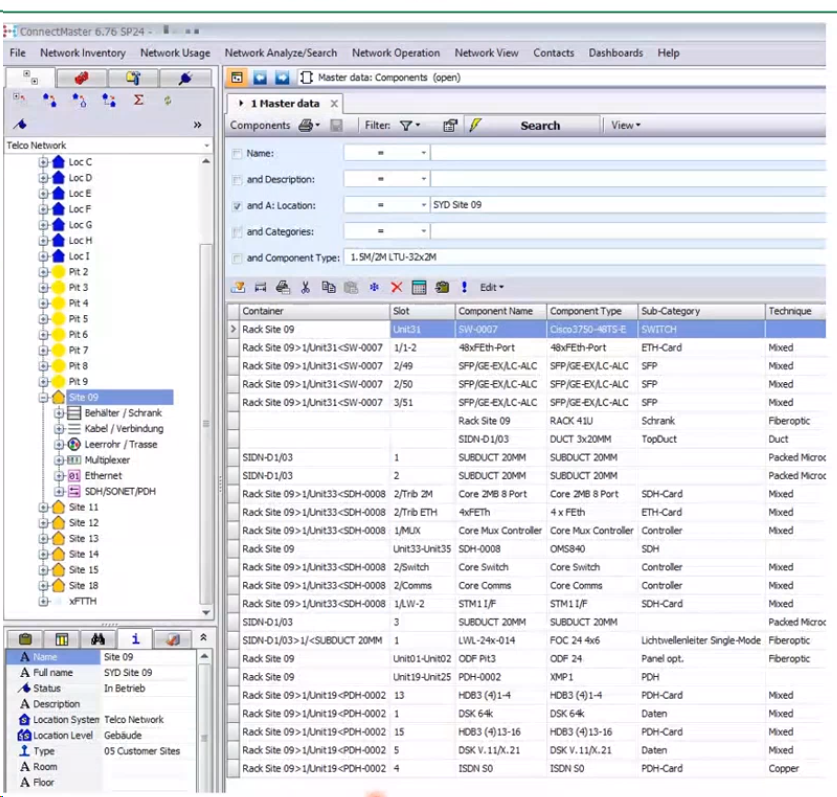Click the copy icon in results toolbar
Viewport: 837px width, 797px height.
(x=328, y=287)
